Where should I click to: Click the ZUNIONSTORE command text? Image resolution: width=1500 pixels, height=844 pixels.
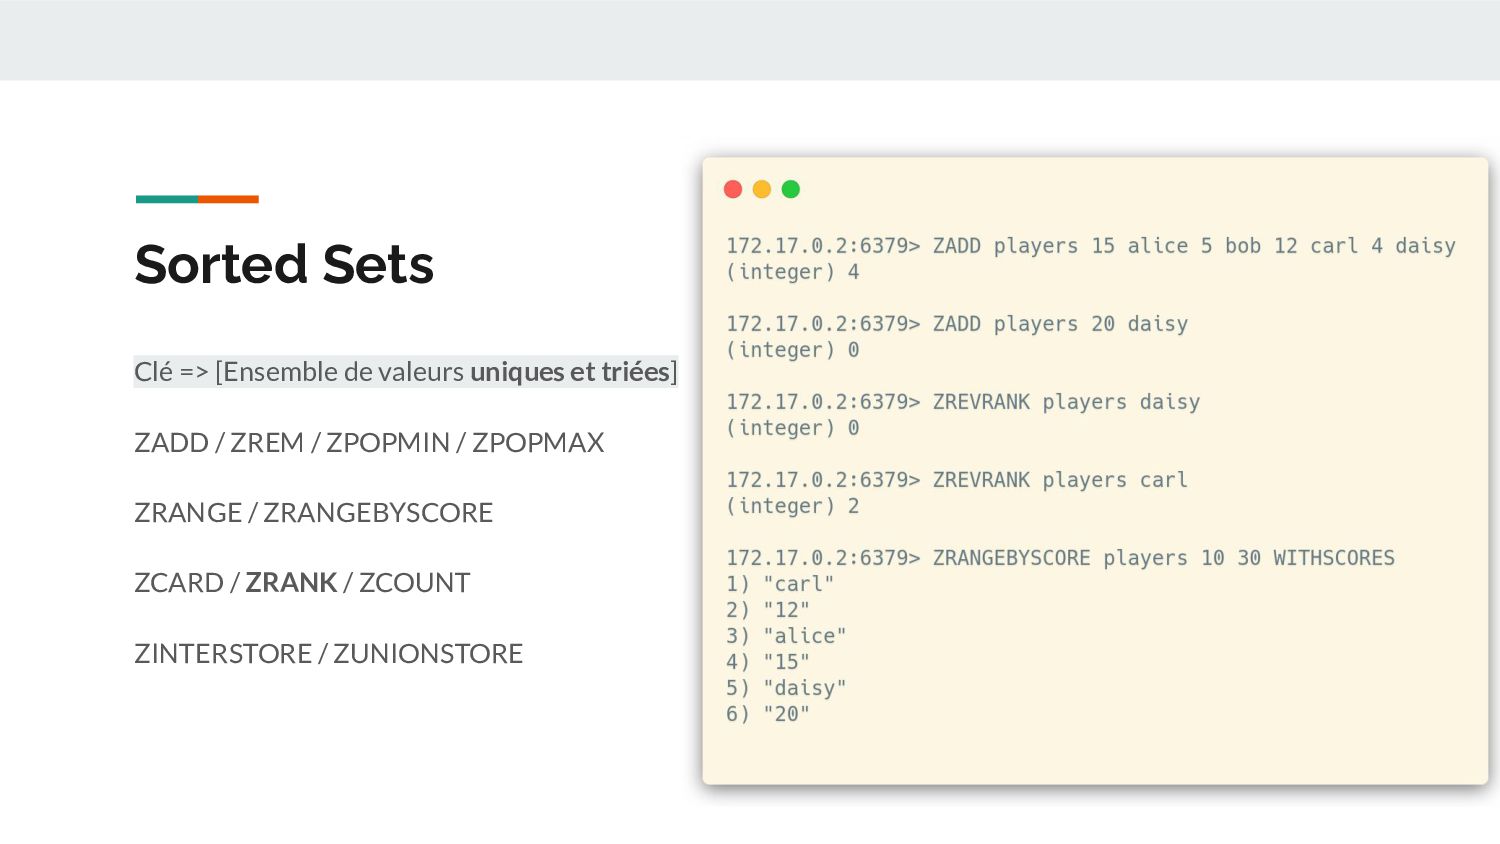tap(428, 653)
